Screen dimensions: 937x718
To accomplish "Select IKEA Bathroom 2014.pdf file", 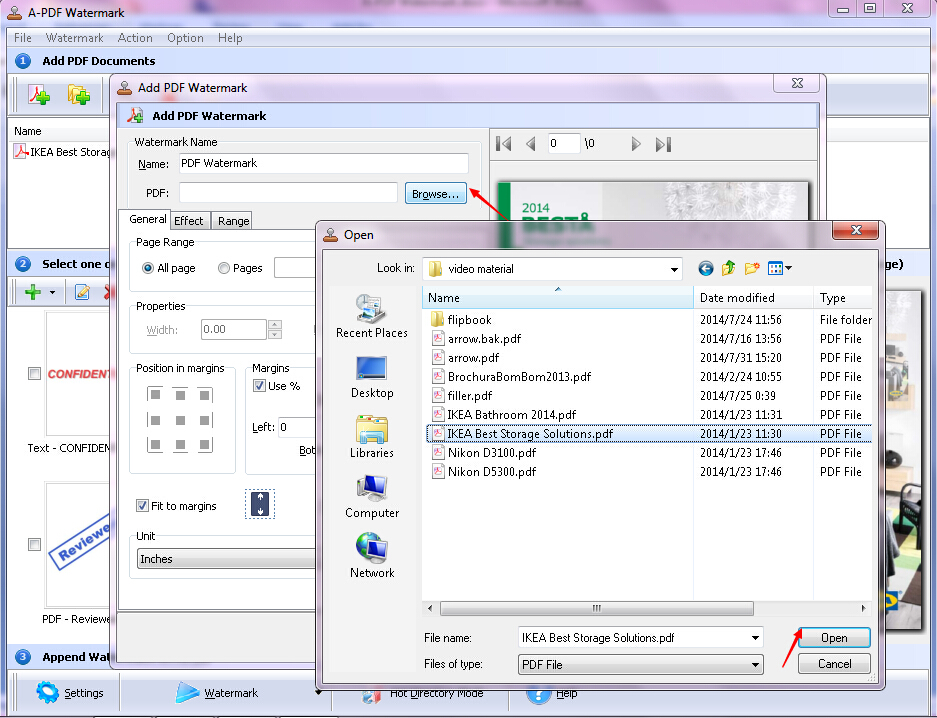I will point(504,415).
